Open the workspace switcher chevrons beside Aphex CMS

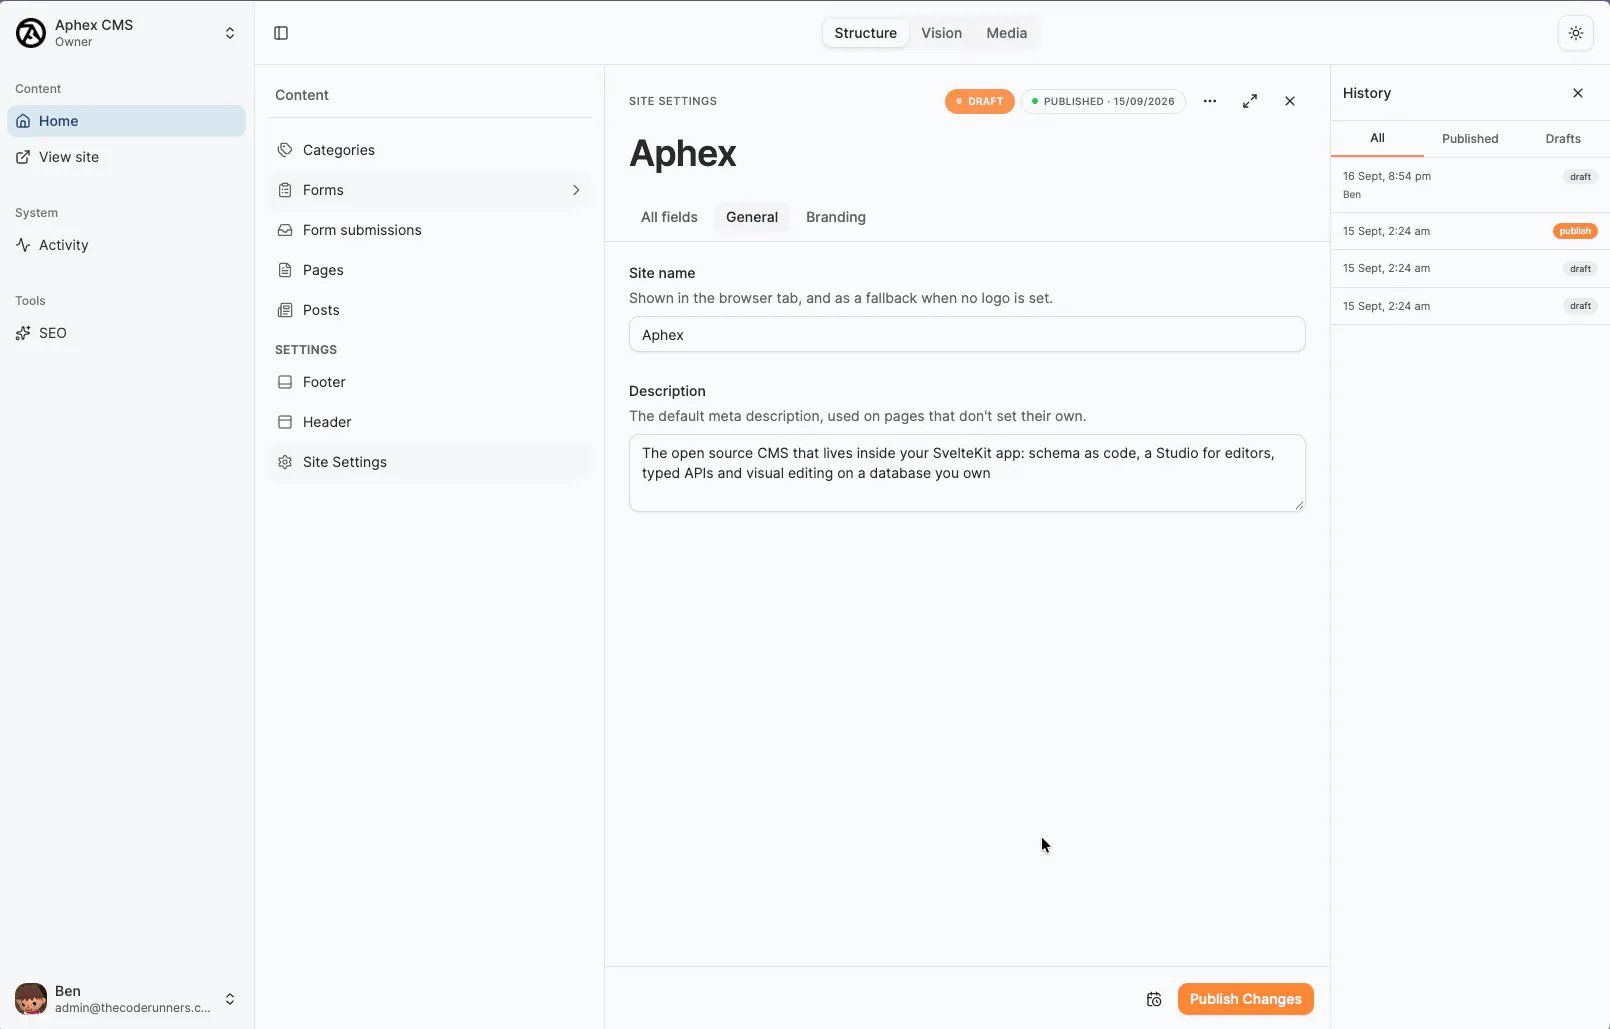[230, 33]
